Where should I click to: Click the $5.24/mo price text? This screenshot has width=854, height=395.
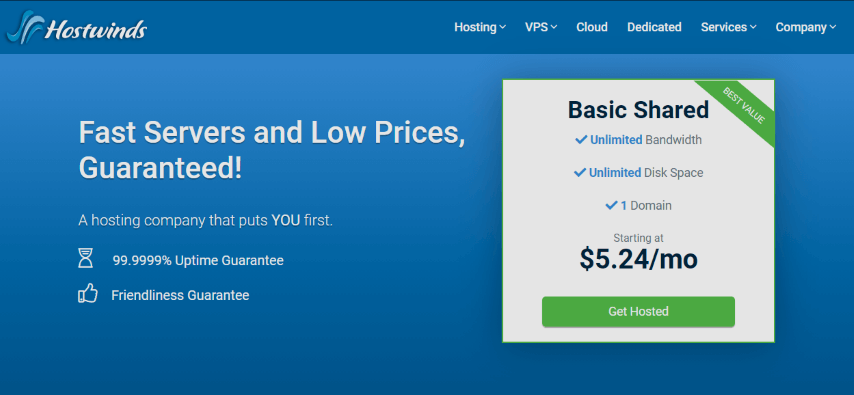coord(638,259)
